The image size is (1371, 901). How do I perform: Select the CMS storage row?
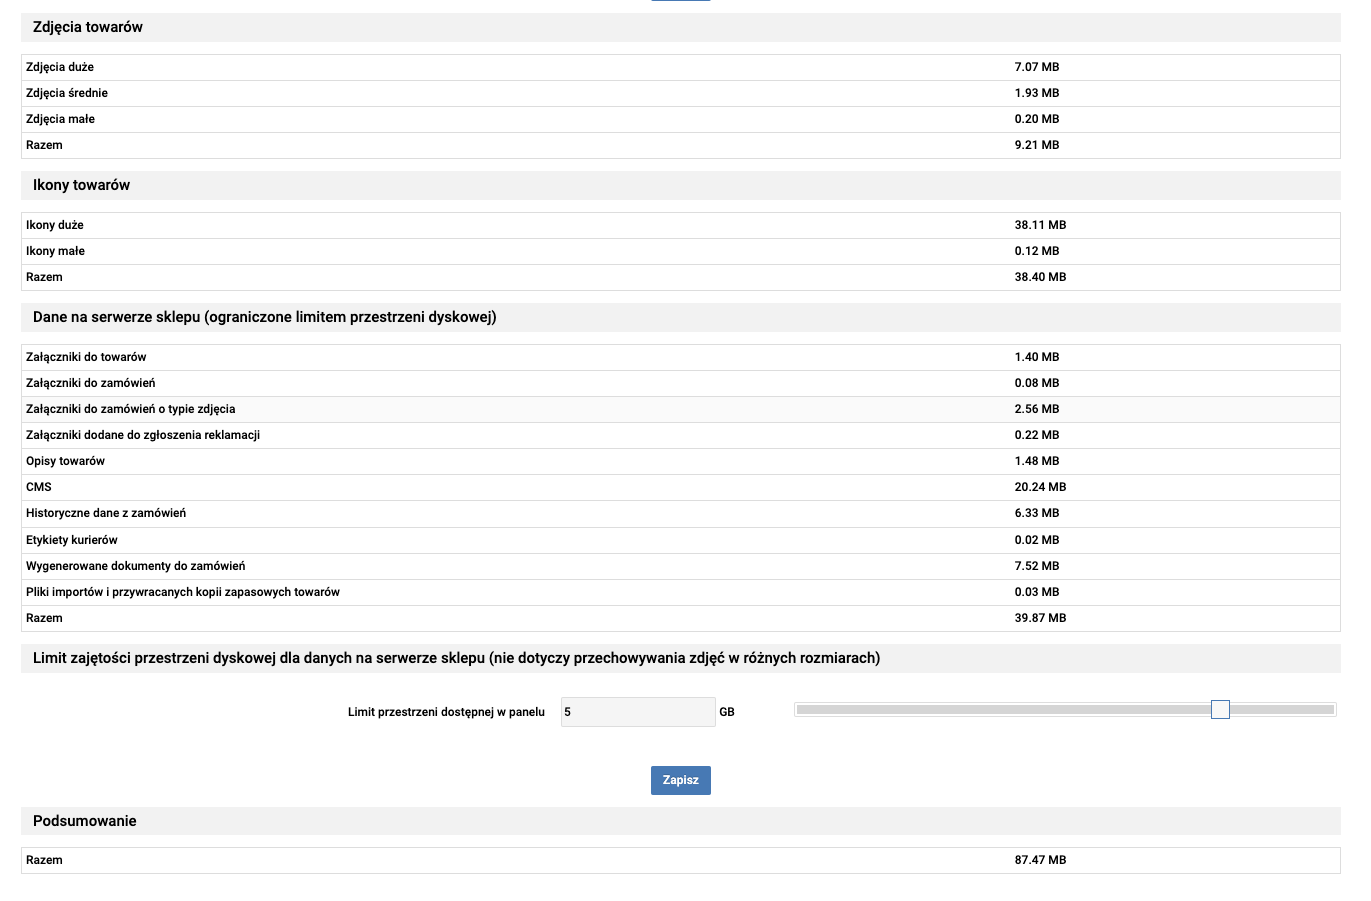click(x=680, y=487)
